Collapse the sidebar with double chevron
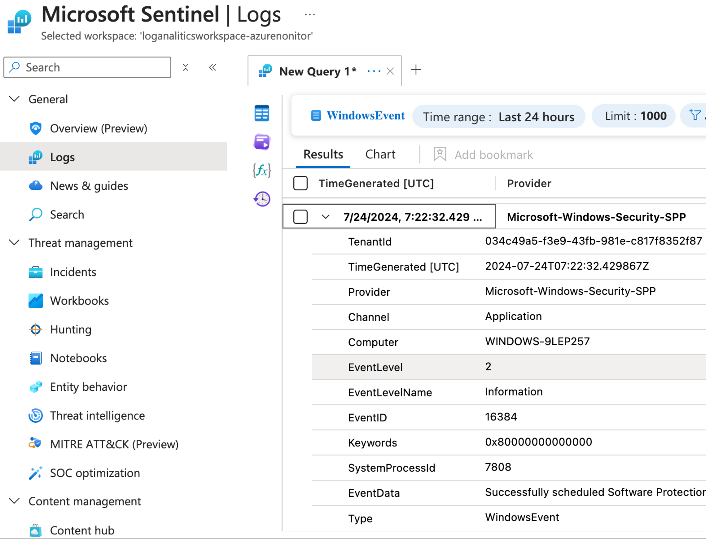 [212, 67]
